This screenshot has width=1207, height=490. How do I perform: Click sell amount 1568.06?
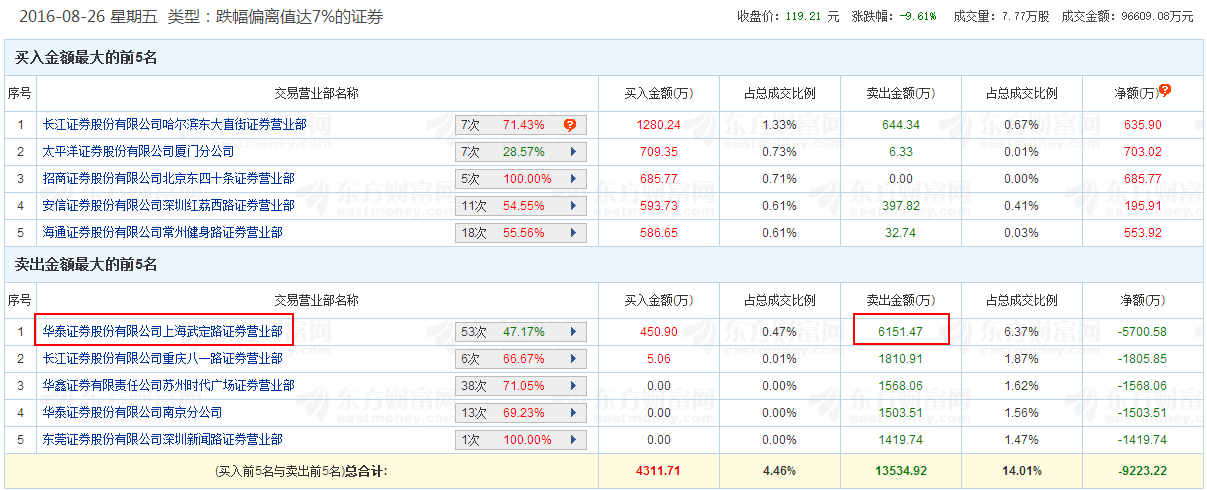pos(901,386)
